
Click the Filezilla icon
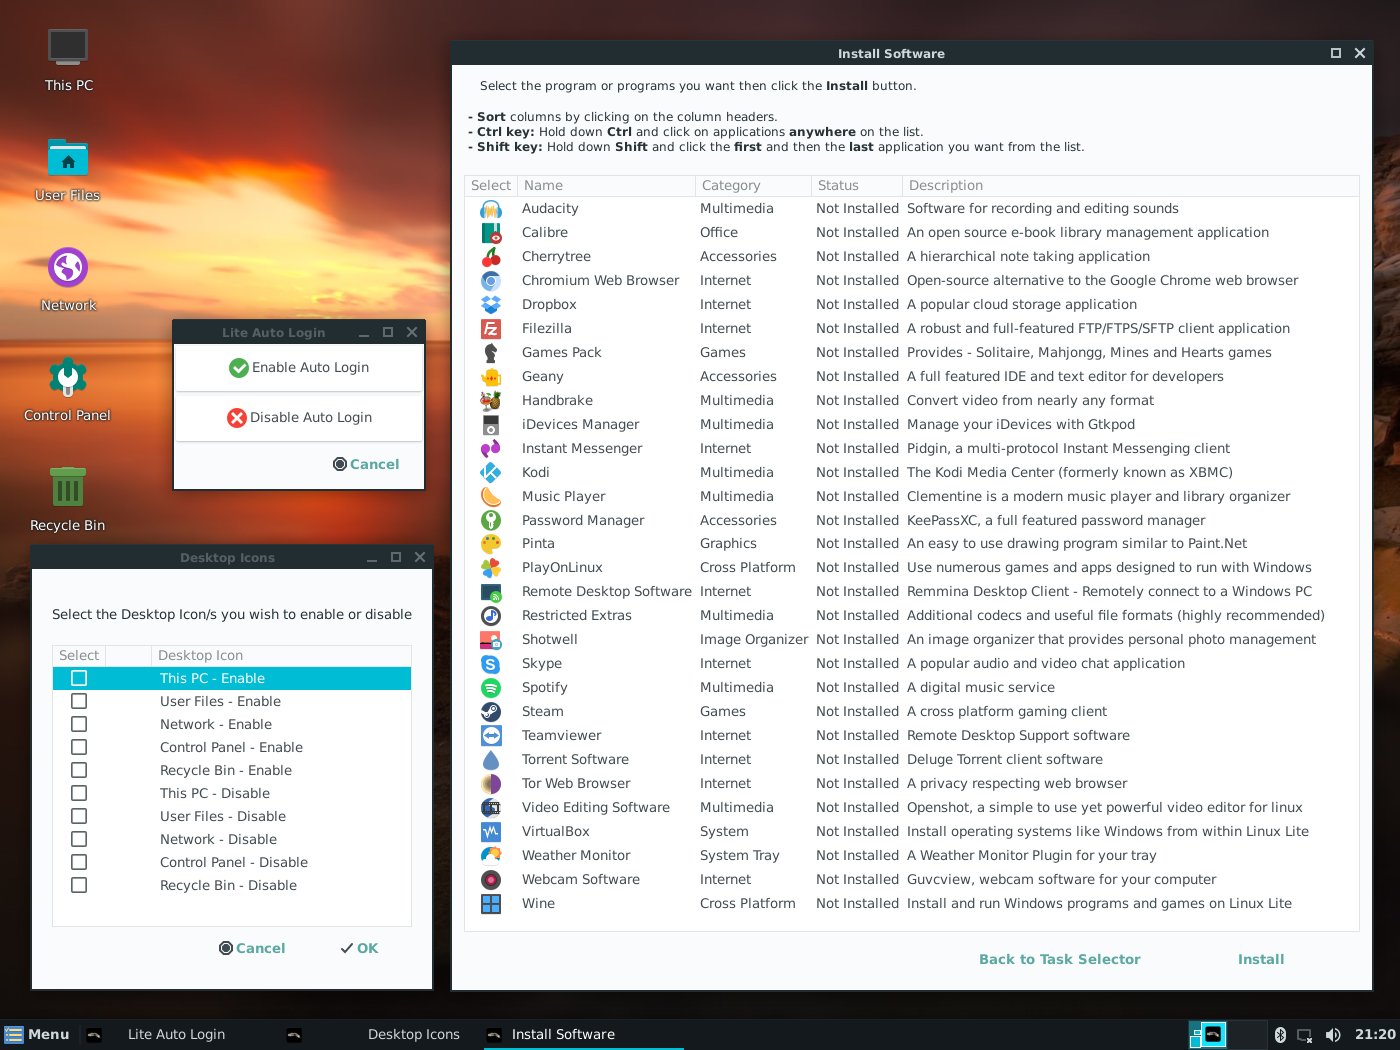[x=491, y=329]
